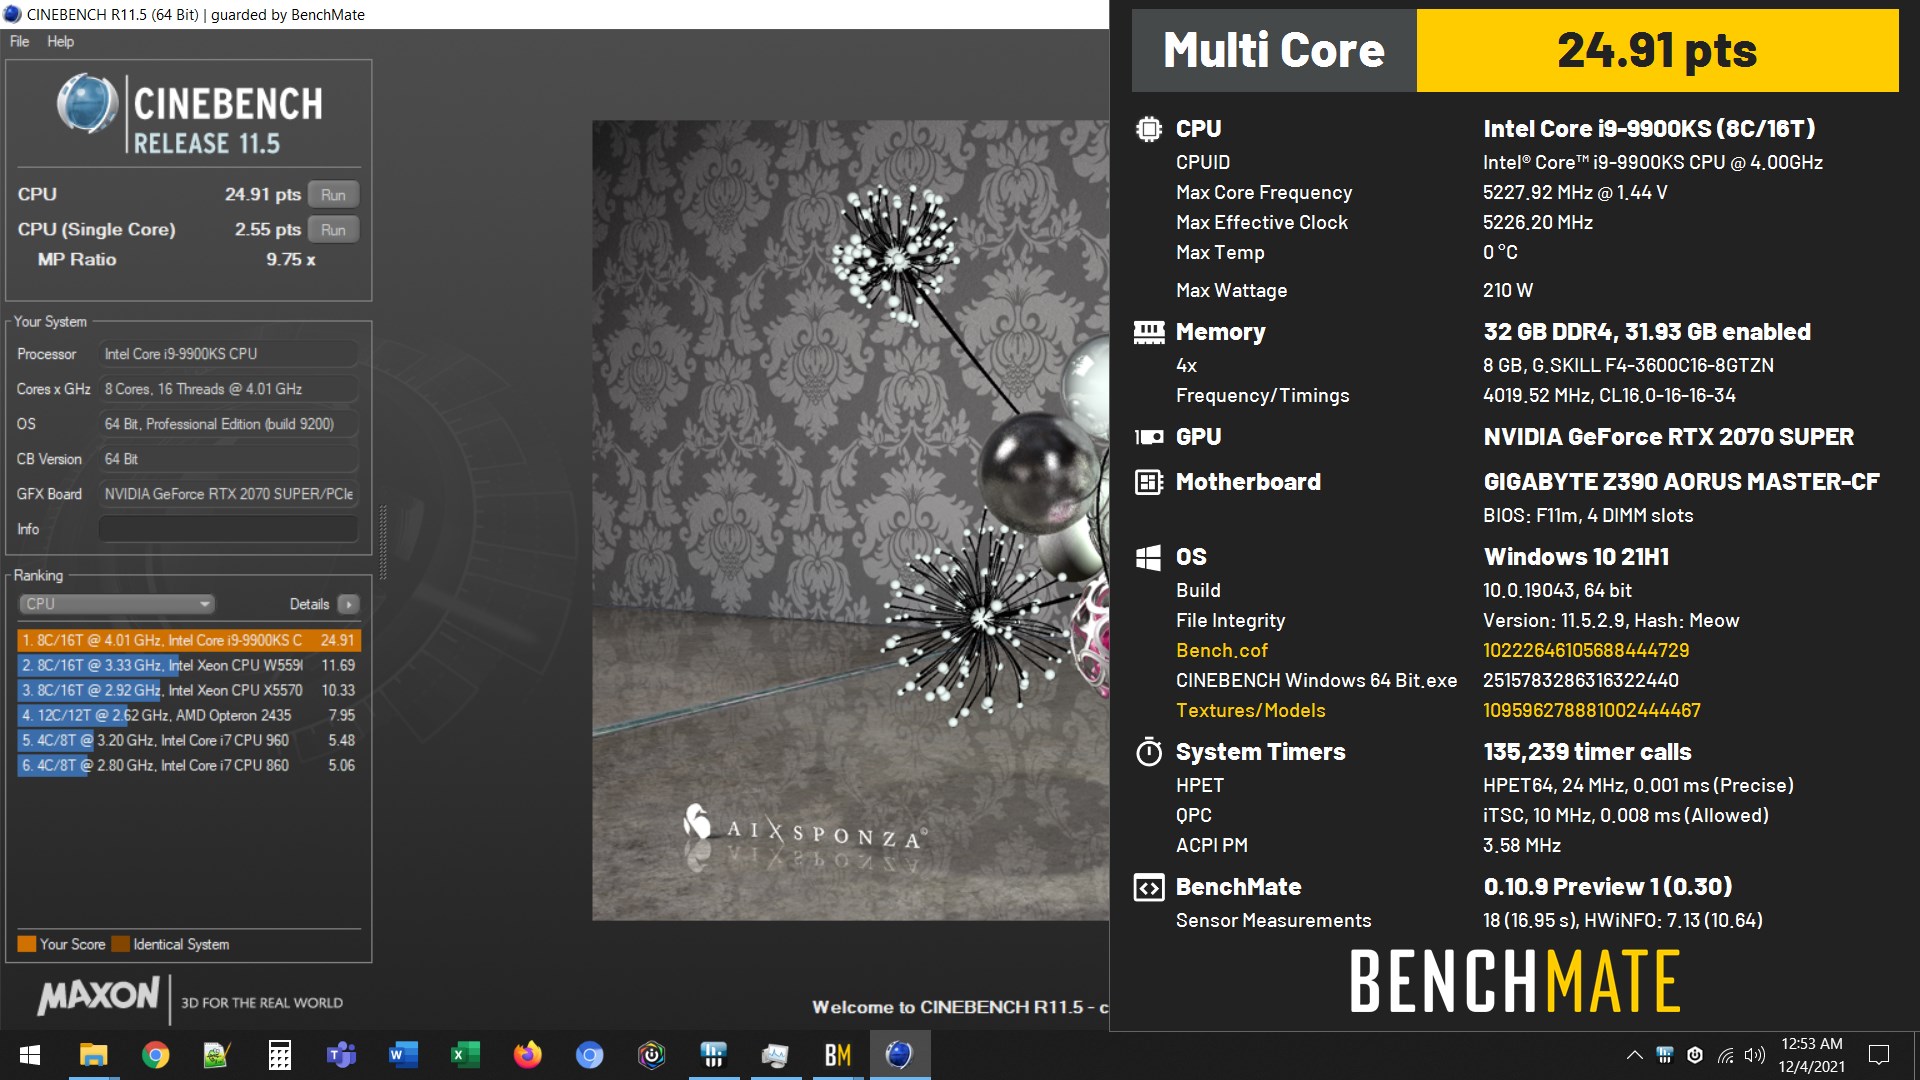Screen dimensions: 1920x1080
Task: Open the monitor-graph app in taskbar
Action: click(775, 1055)
